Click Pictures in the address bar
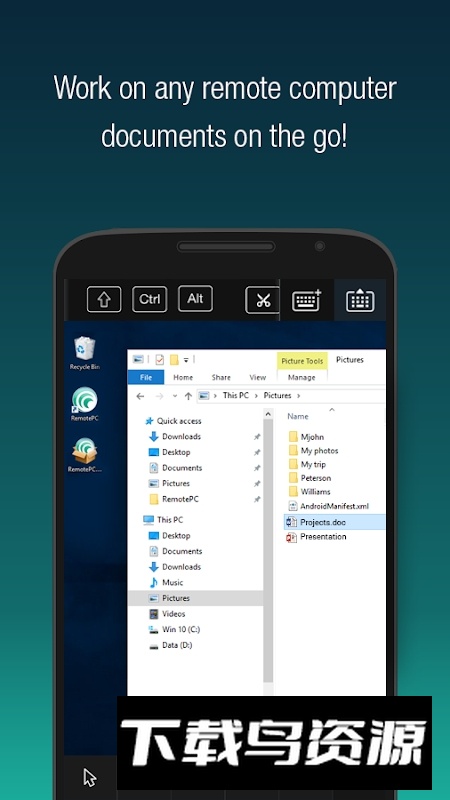This screenshot has width=450, height=800. point(278,395)
